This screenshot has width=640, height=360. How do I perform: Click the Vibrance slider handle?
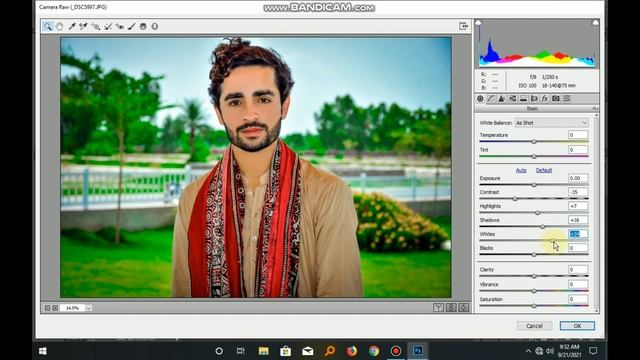click(x=534, y=291)
